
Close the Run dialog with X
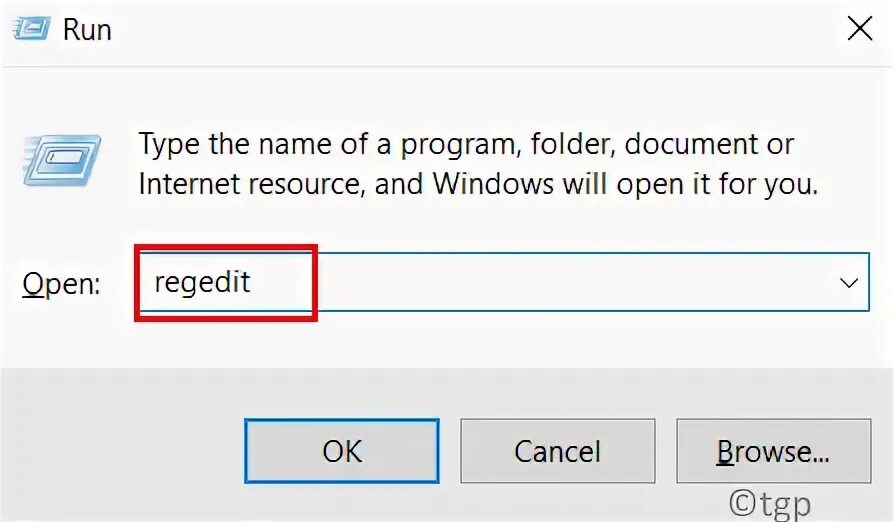point(859,28)
